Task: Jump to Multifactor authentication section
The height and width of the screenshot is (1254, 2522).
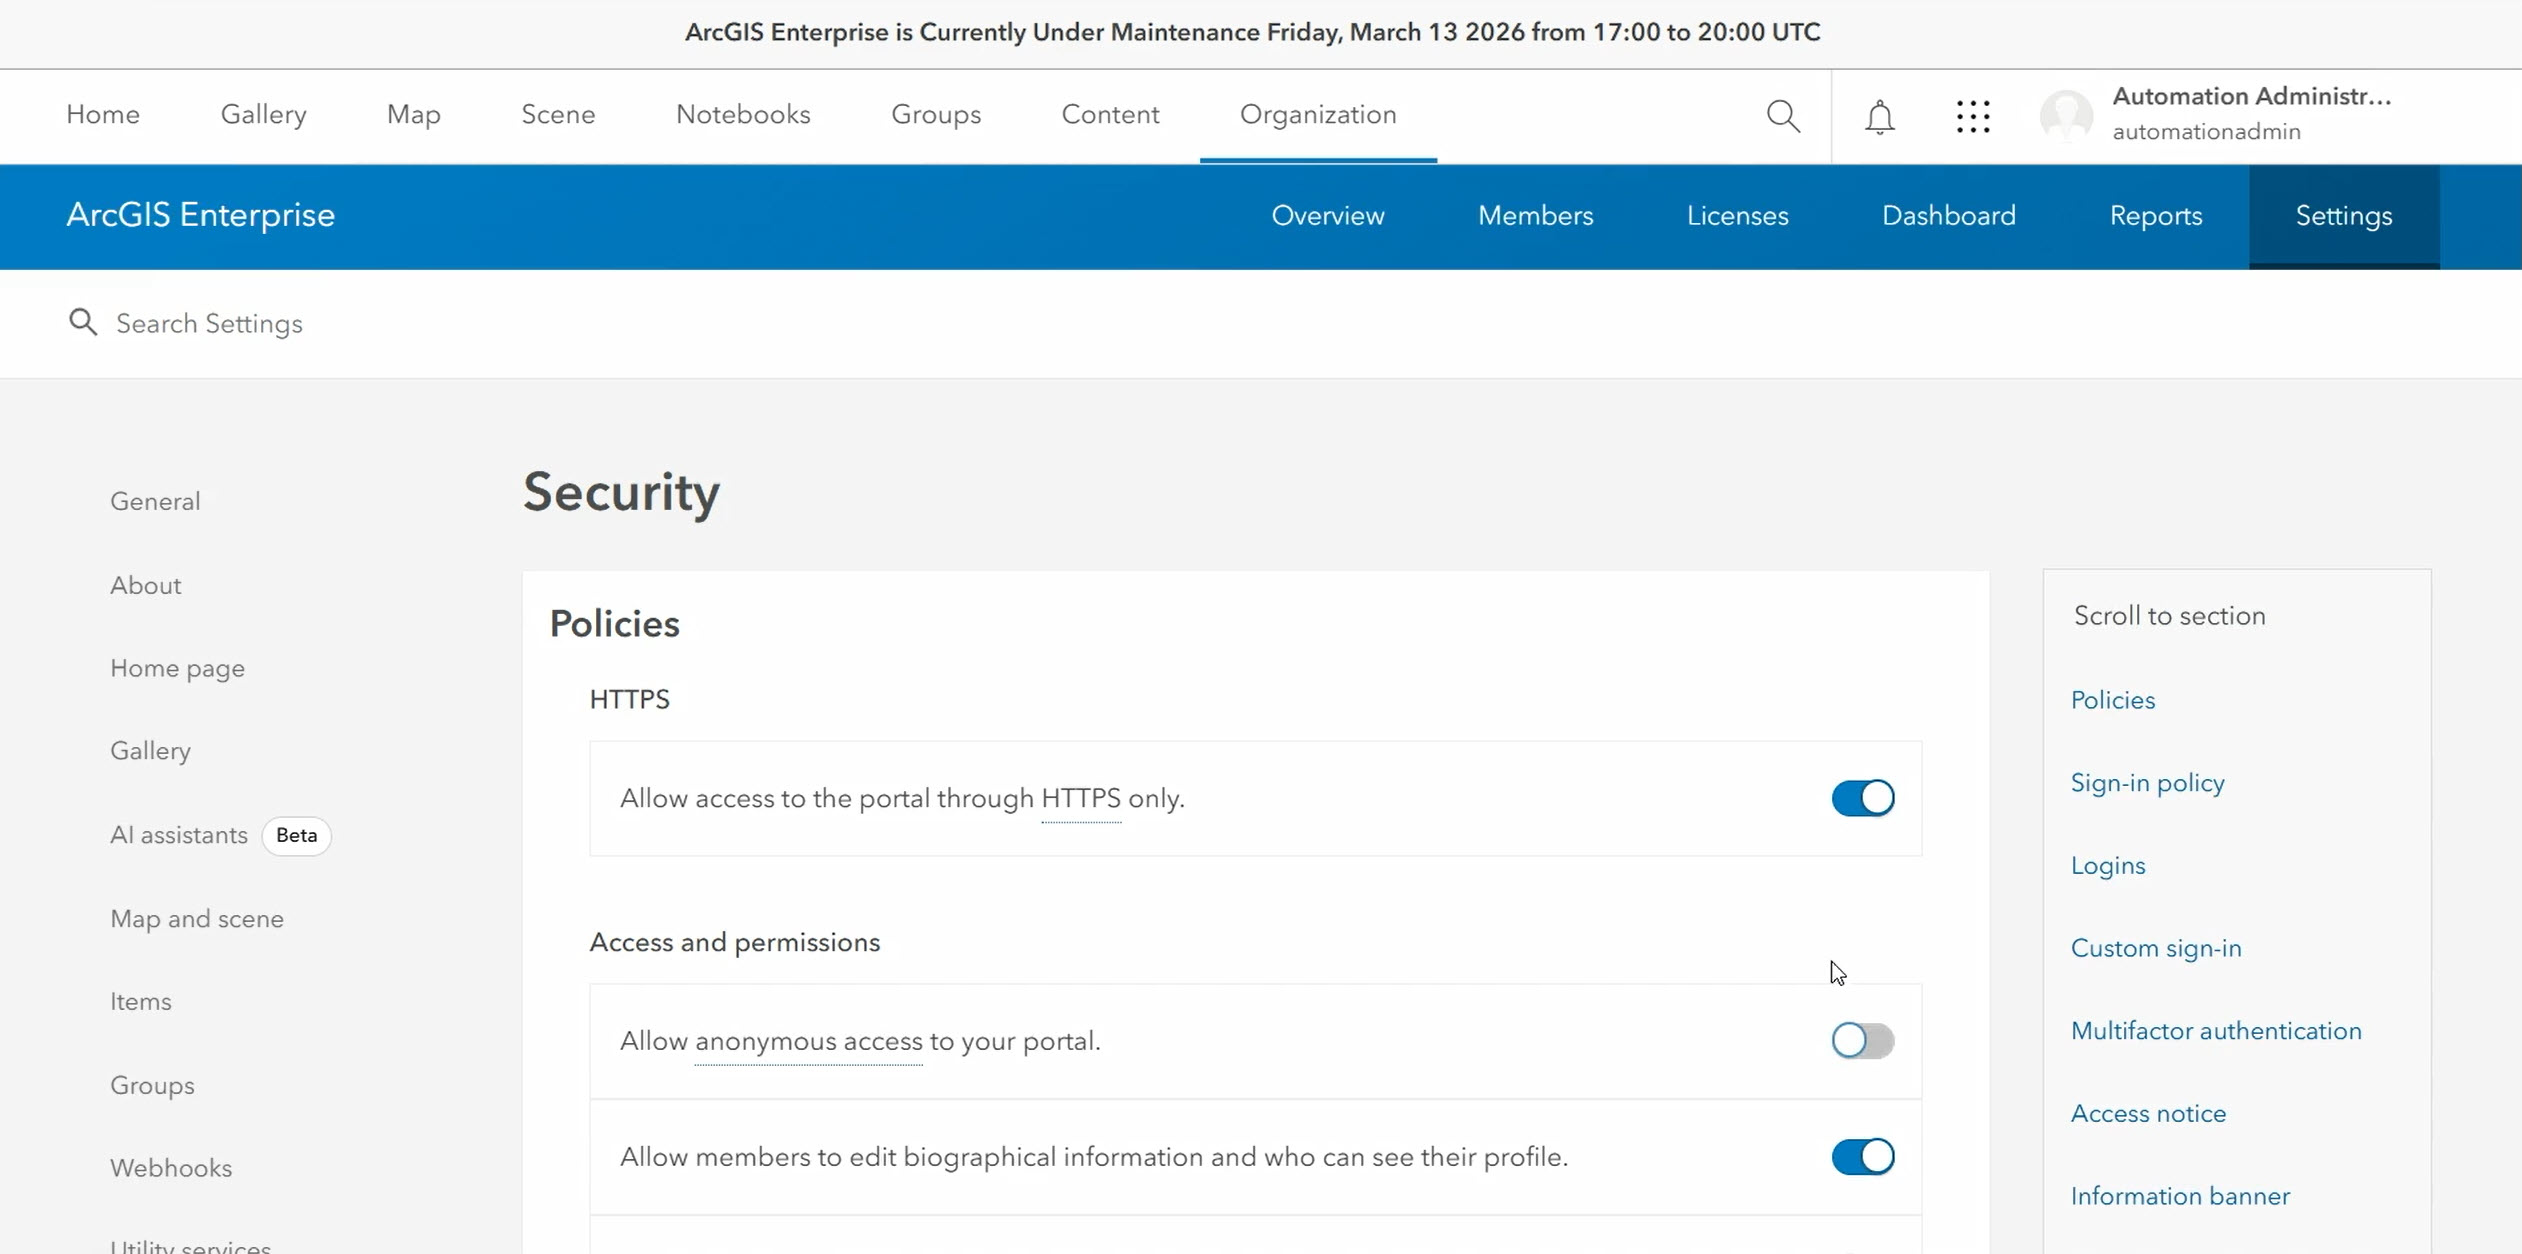Action: click(x=2216, y=1030)
